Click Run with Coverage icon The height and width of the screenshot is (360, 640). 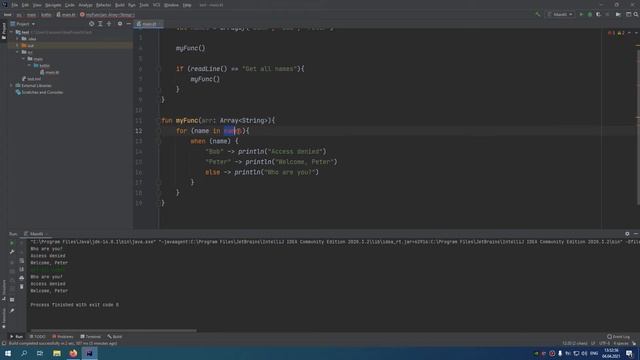click(x=598, y=14)
